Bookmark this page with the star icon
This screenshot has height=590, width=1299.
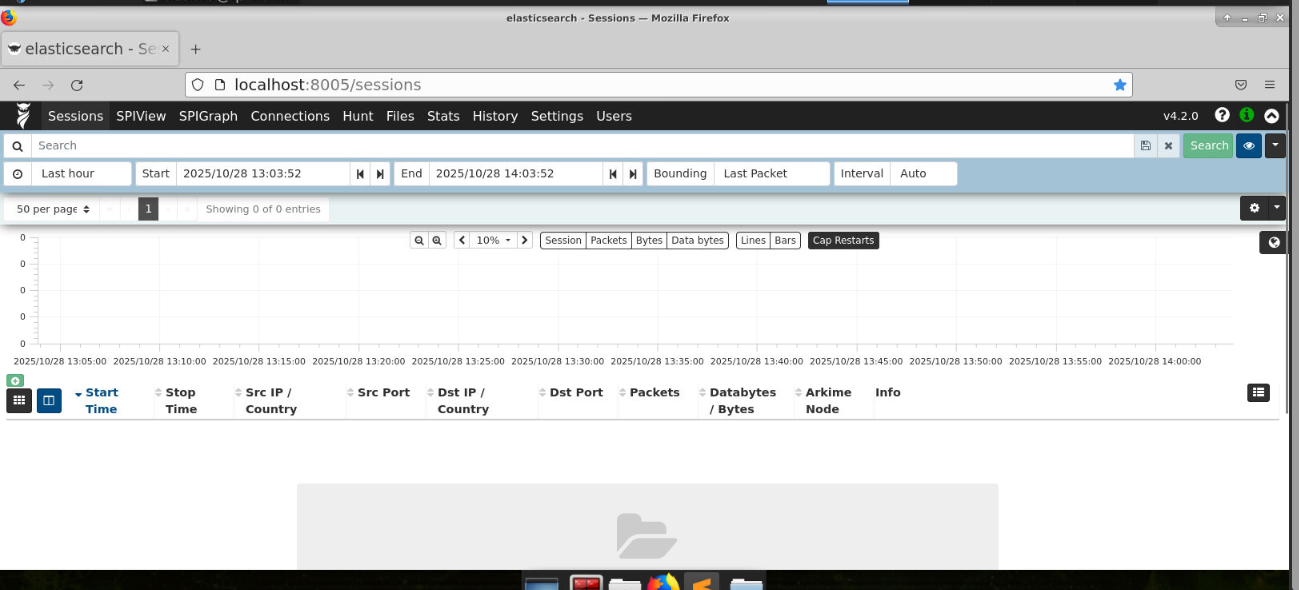pyautogui.click(x=1120, y=85)
